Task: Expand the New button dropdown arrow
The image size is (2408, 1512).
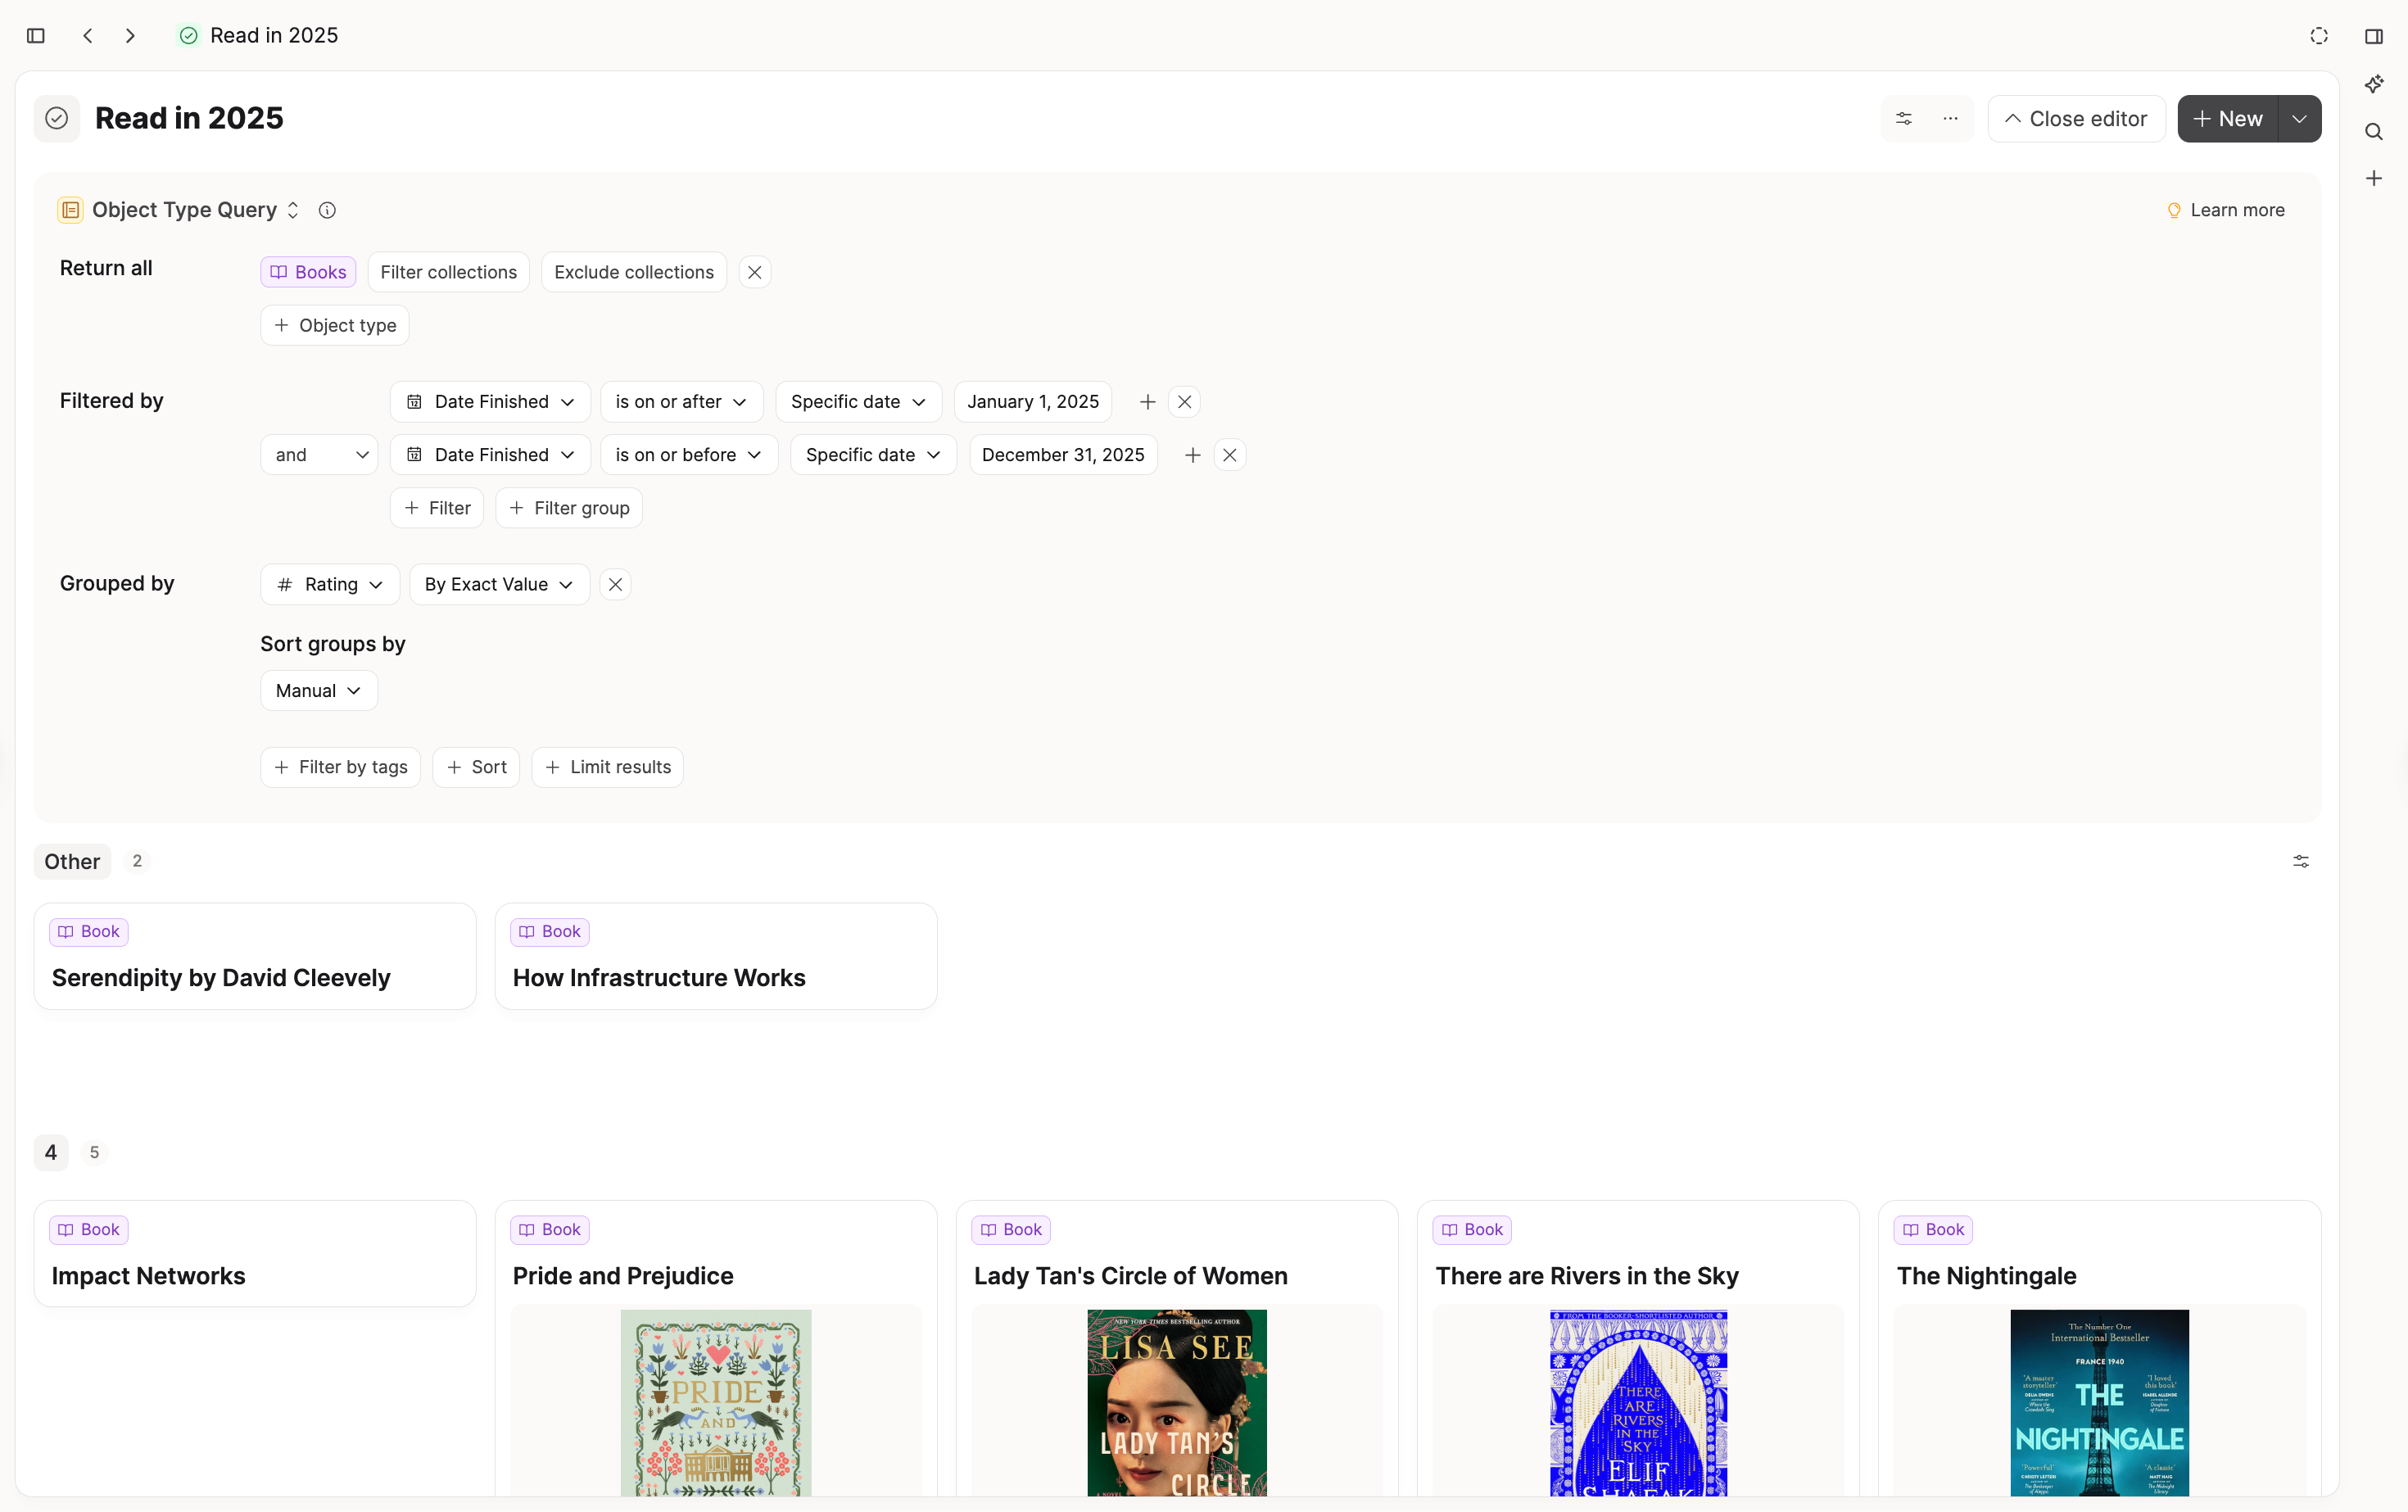Action: pyautogui.click(x=2300, y=118)
